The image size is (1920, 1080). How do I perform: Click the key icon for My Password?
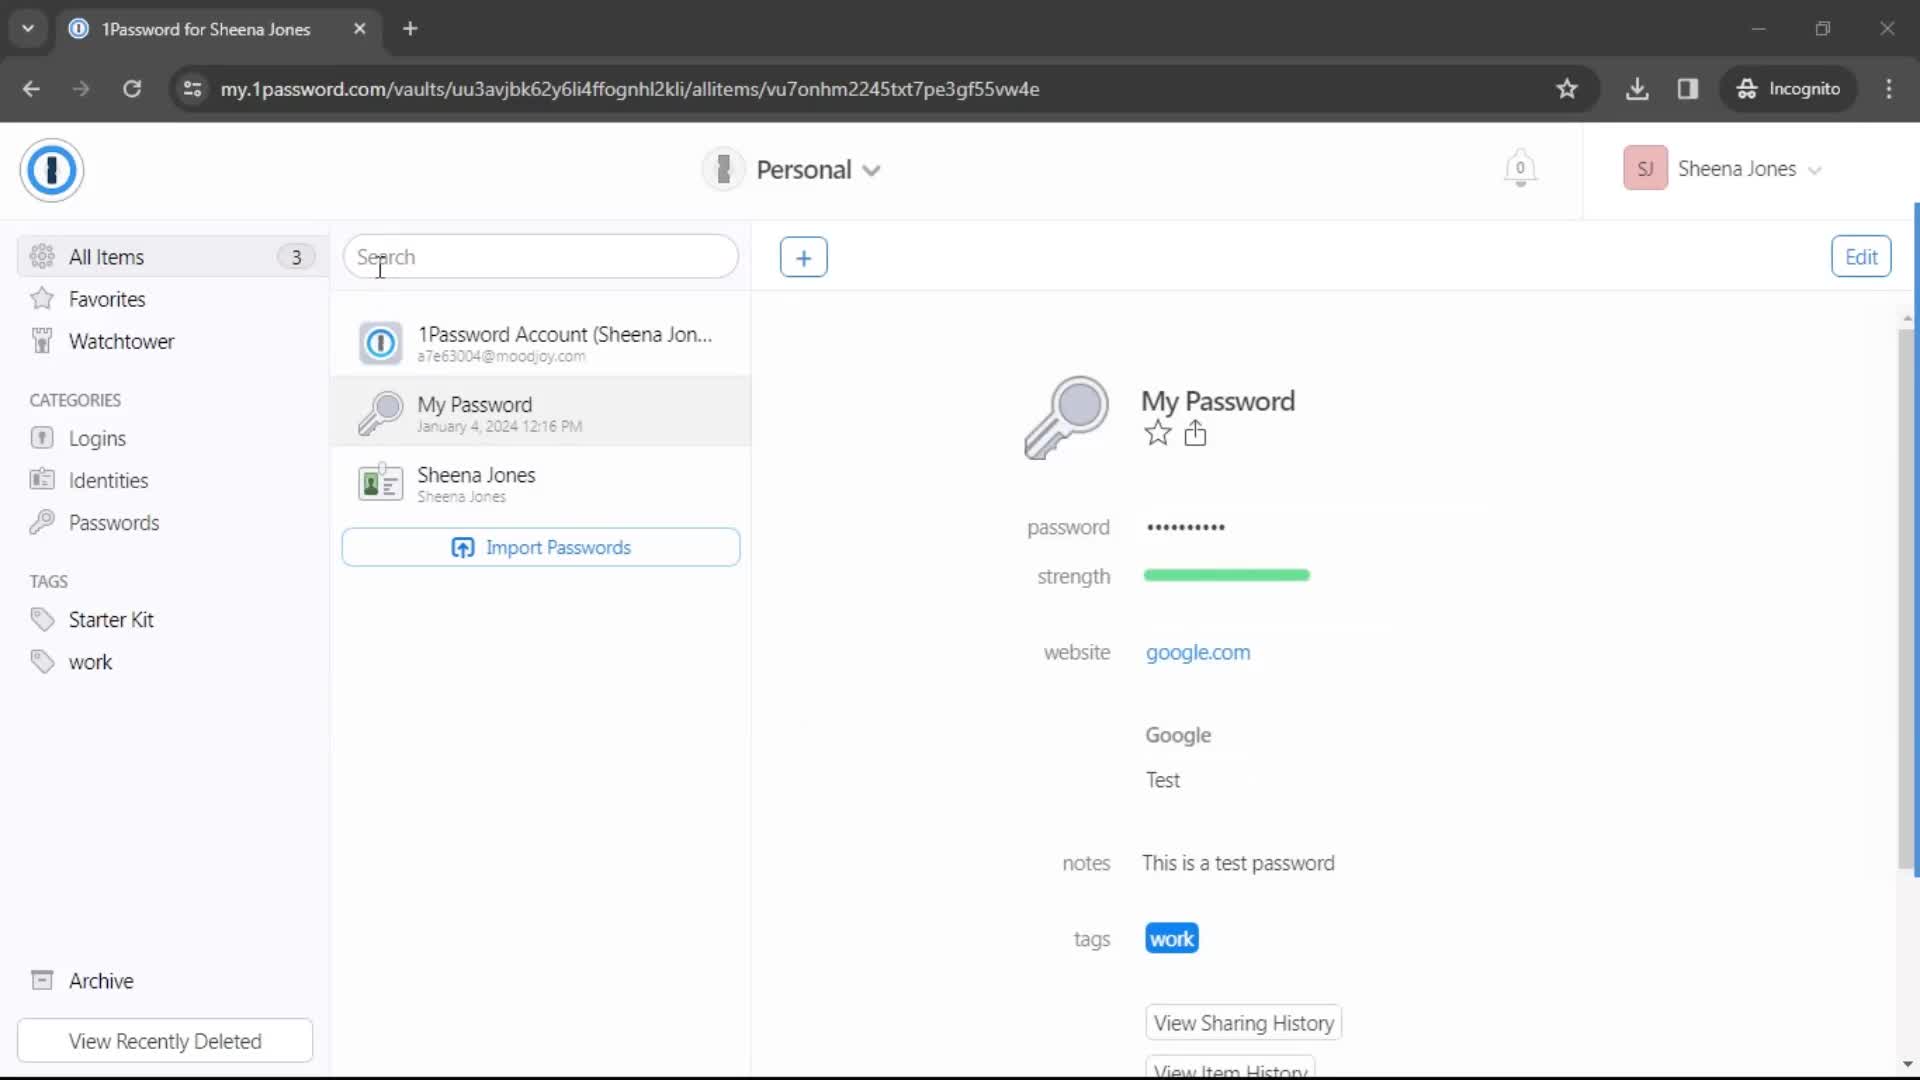(x=380, y=411)
